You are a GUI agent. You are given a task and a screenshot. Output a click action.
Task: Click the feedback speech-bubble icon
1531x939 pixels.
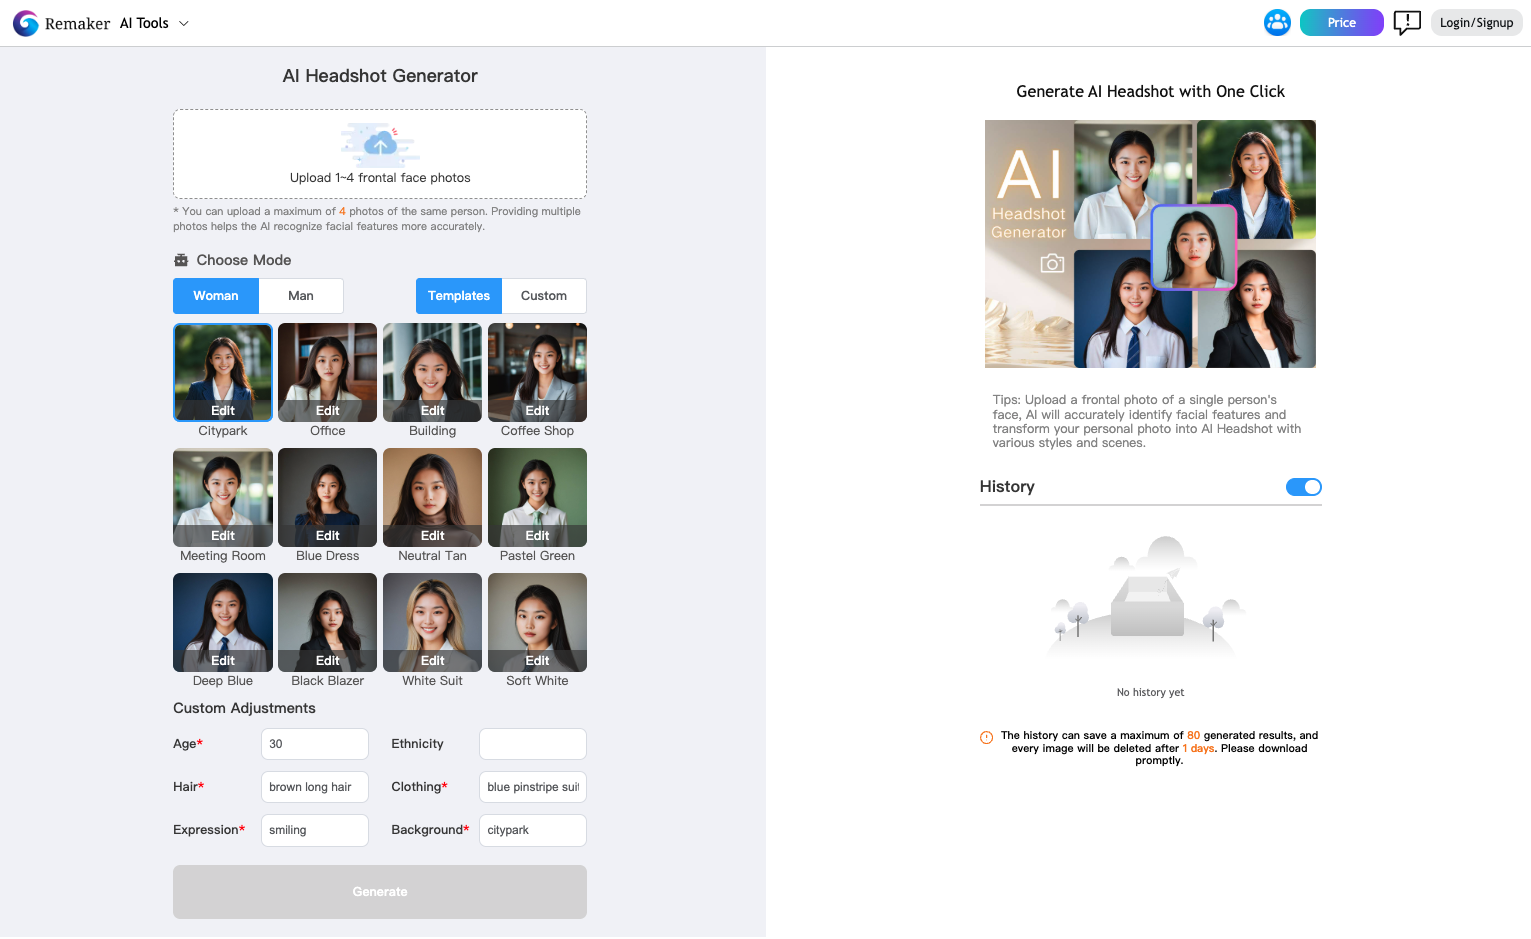pos(1407,22)
